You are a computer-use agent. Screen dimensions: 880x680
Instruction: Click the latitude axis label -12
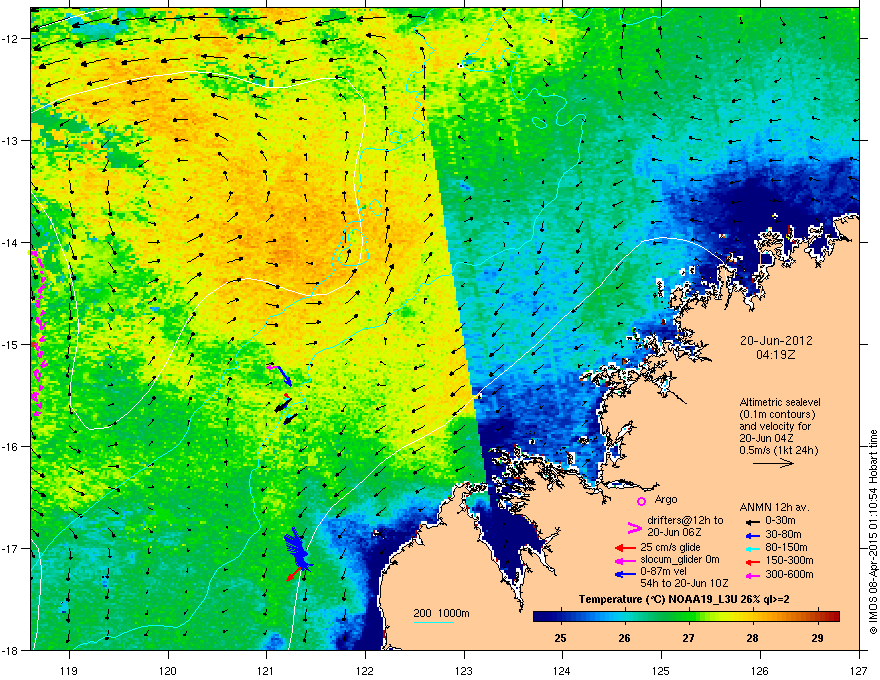click(x=10, y=39)
